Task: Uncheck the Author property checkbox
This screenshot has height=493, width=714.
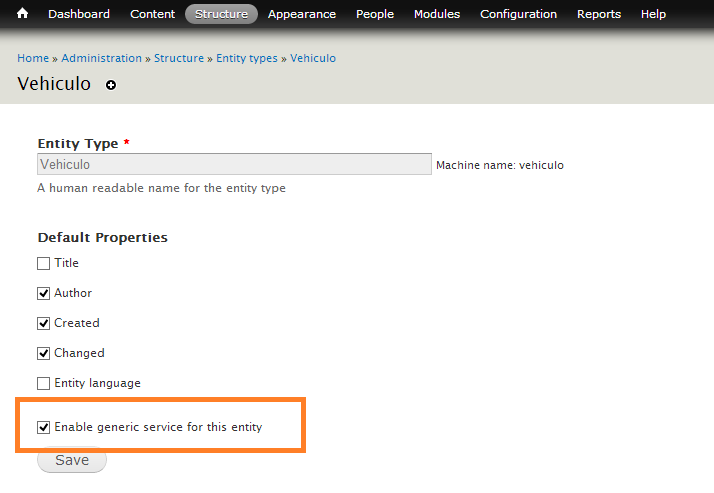Action: tap(43, 294)
